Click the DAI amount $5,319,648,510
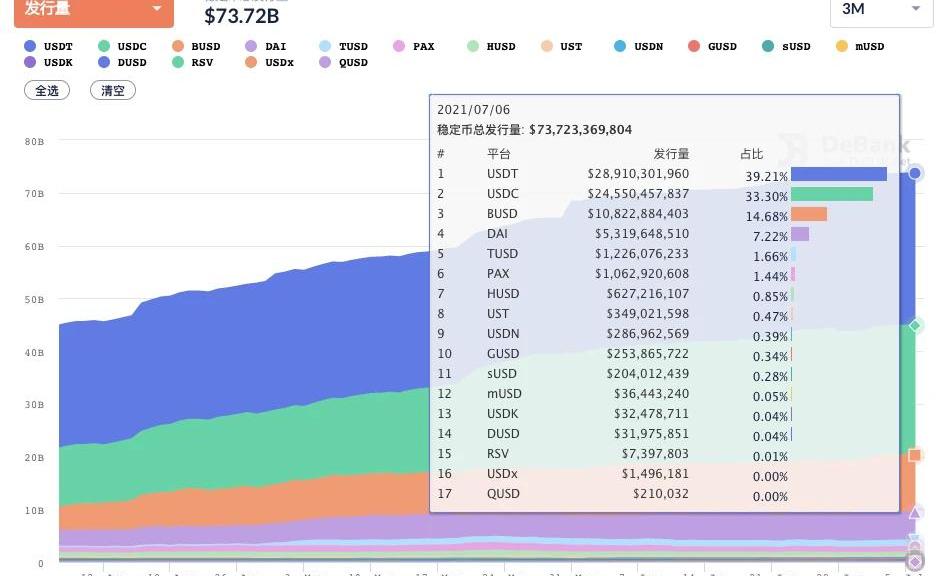The width and height of the screenshot is (946, 576). (642, 233)
